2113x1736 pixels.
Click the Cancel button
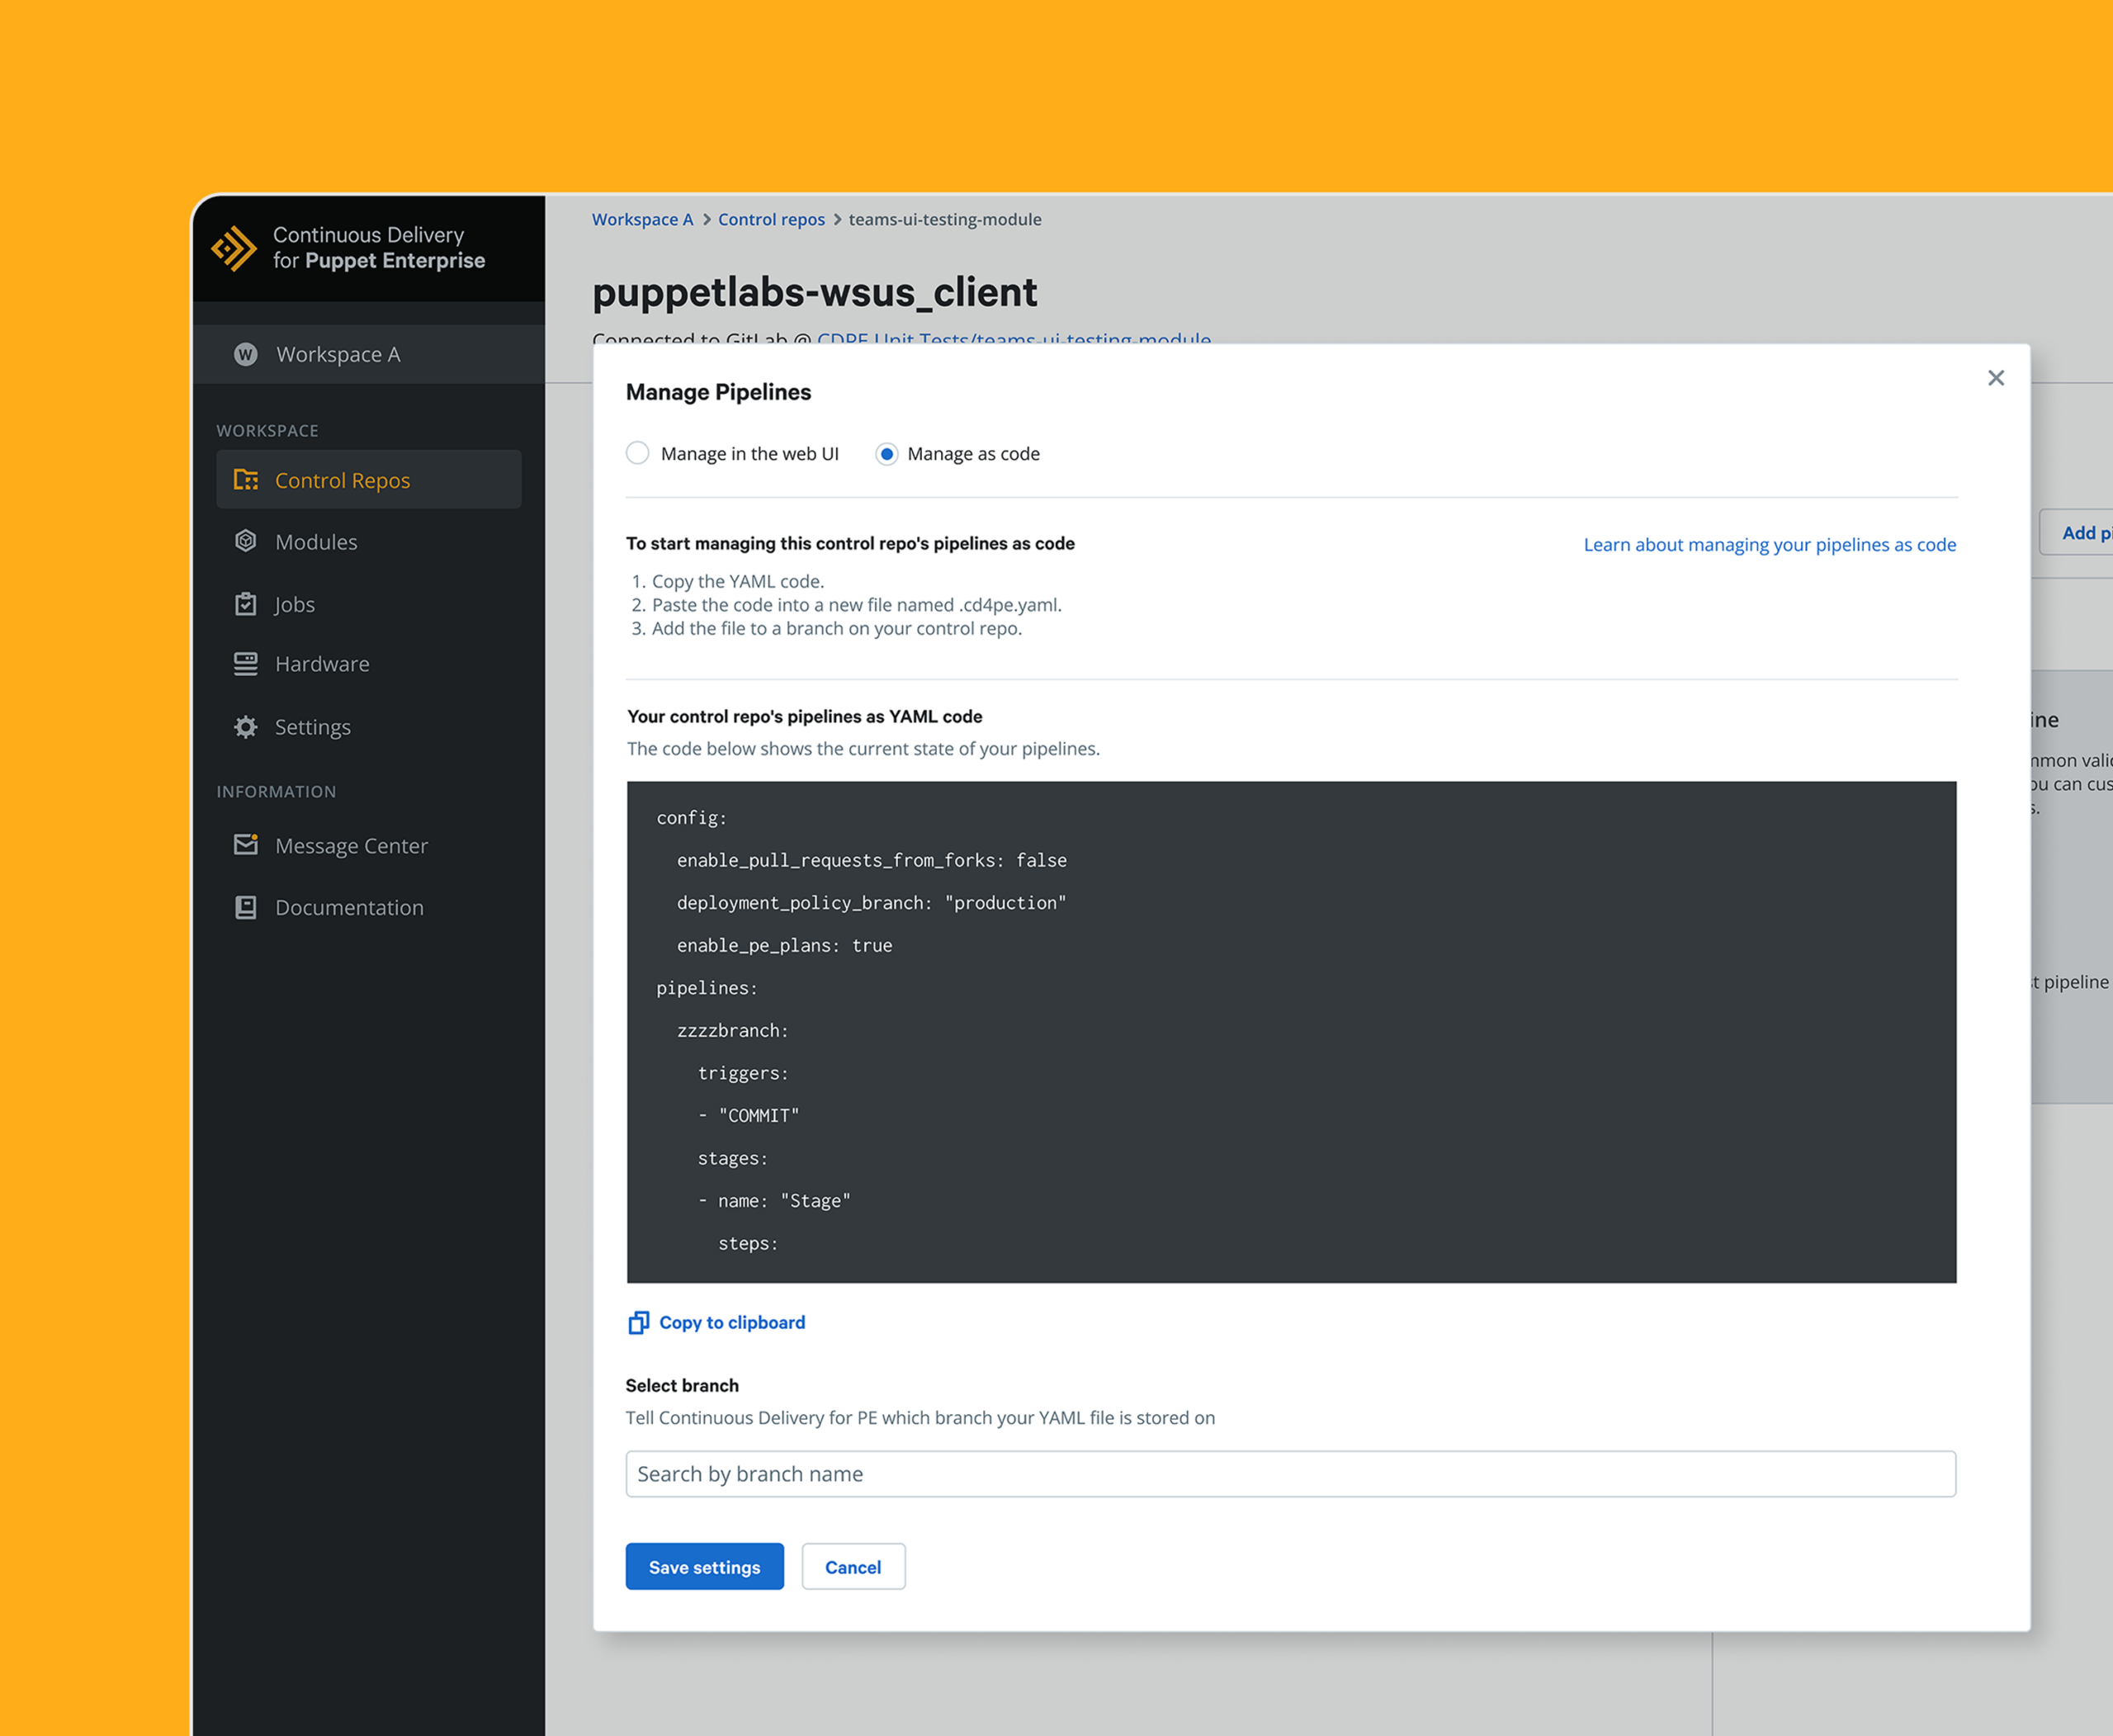853,1566
